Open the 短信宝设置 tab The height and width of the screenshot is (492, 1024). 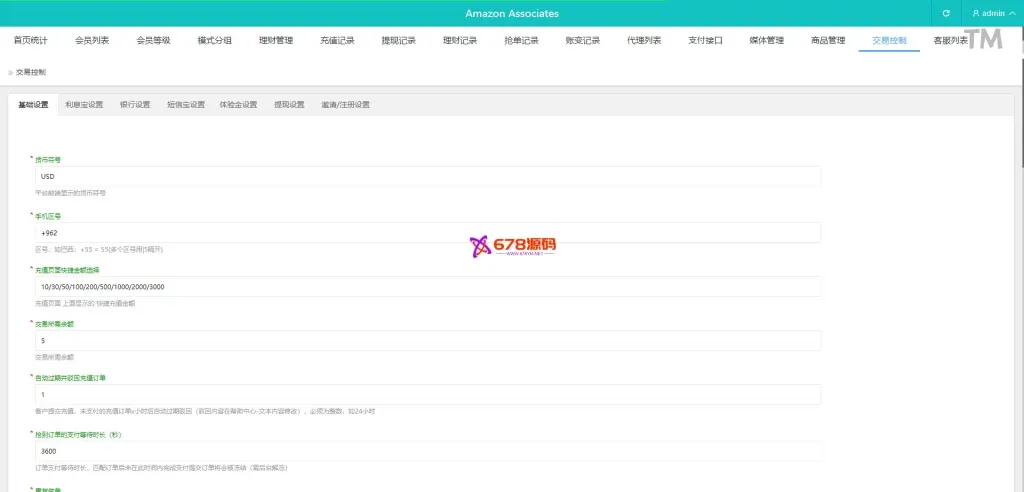point(185,104)
